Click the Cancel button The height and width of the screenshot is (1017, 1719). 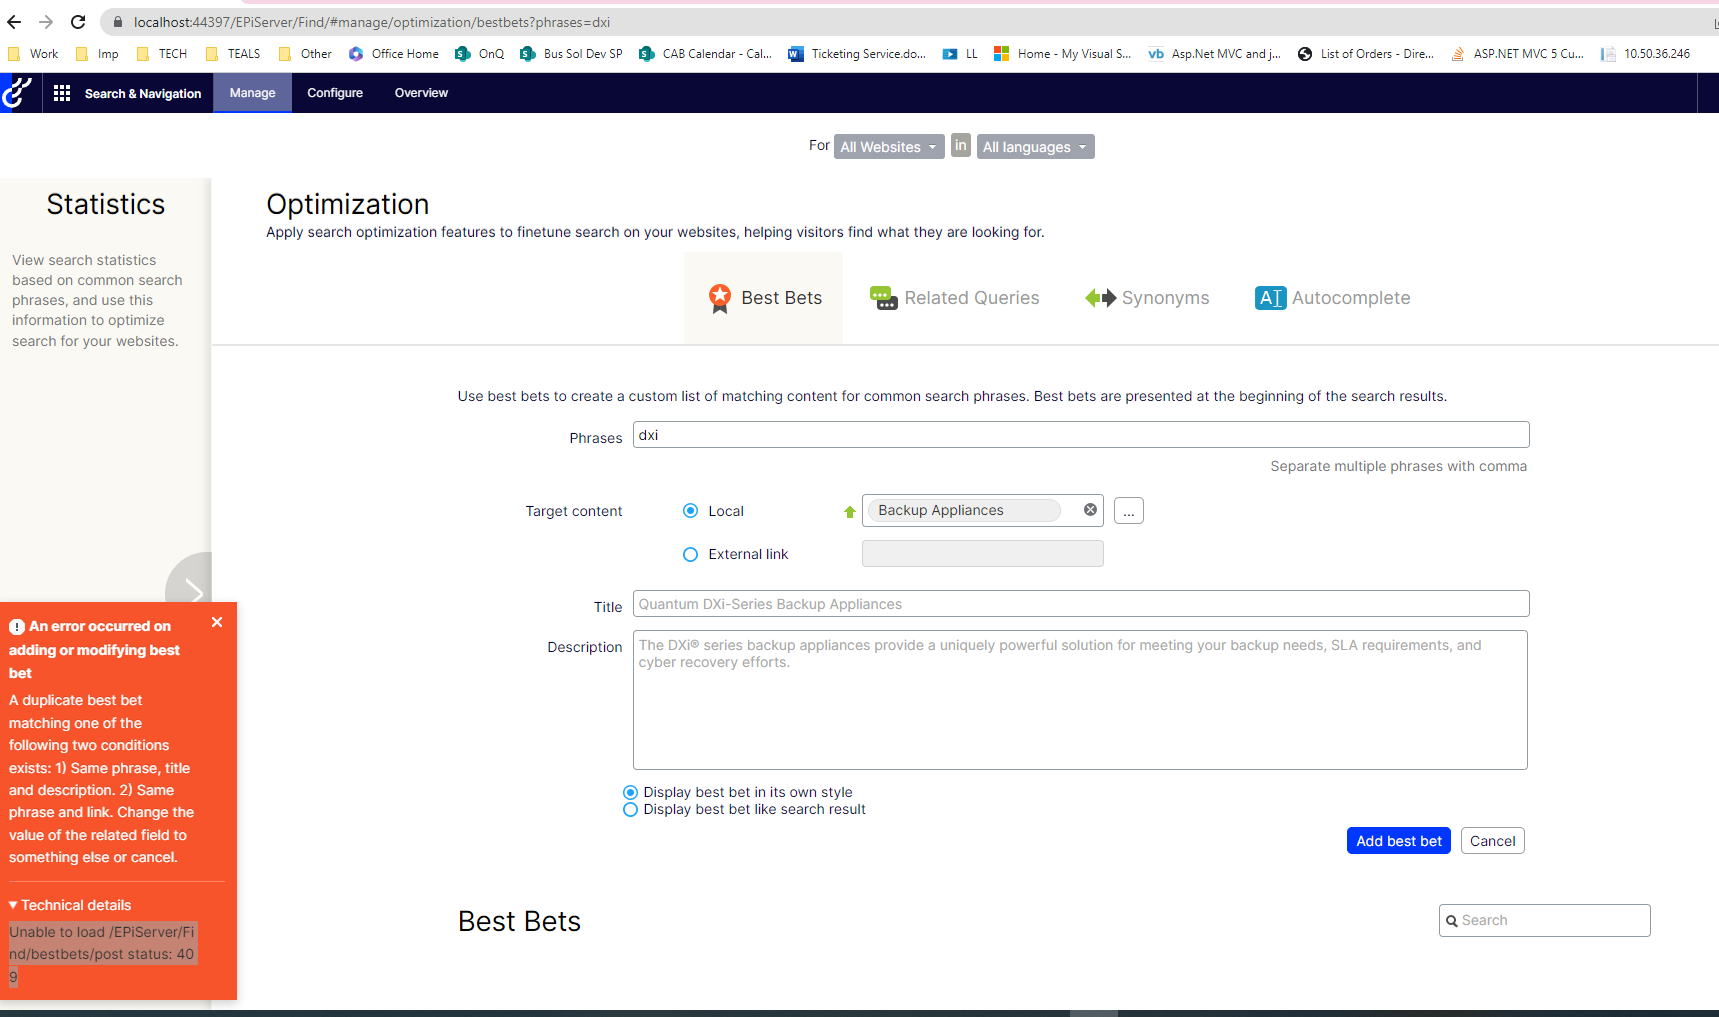point(1492,841)
